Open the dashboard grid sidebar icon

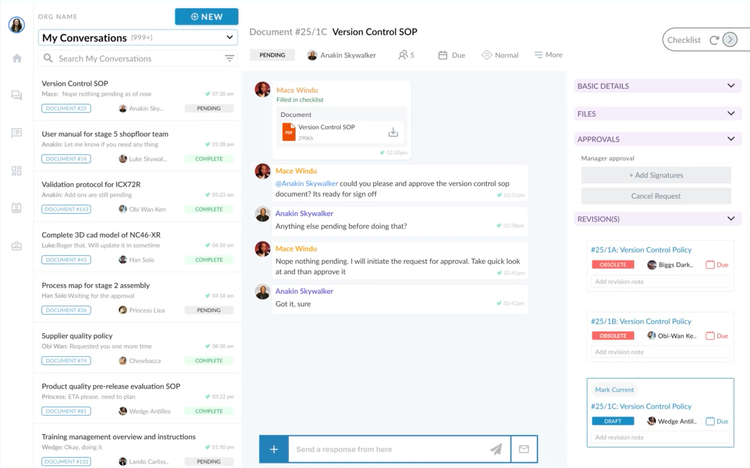(x=17, y=170)
